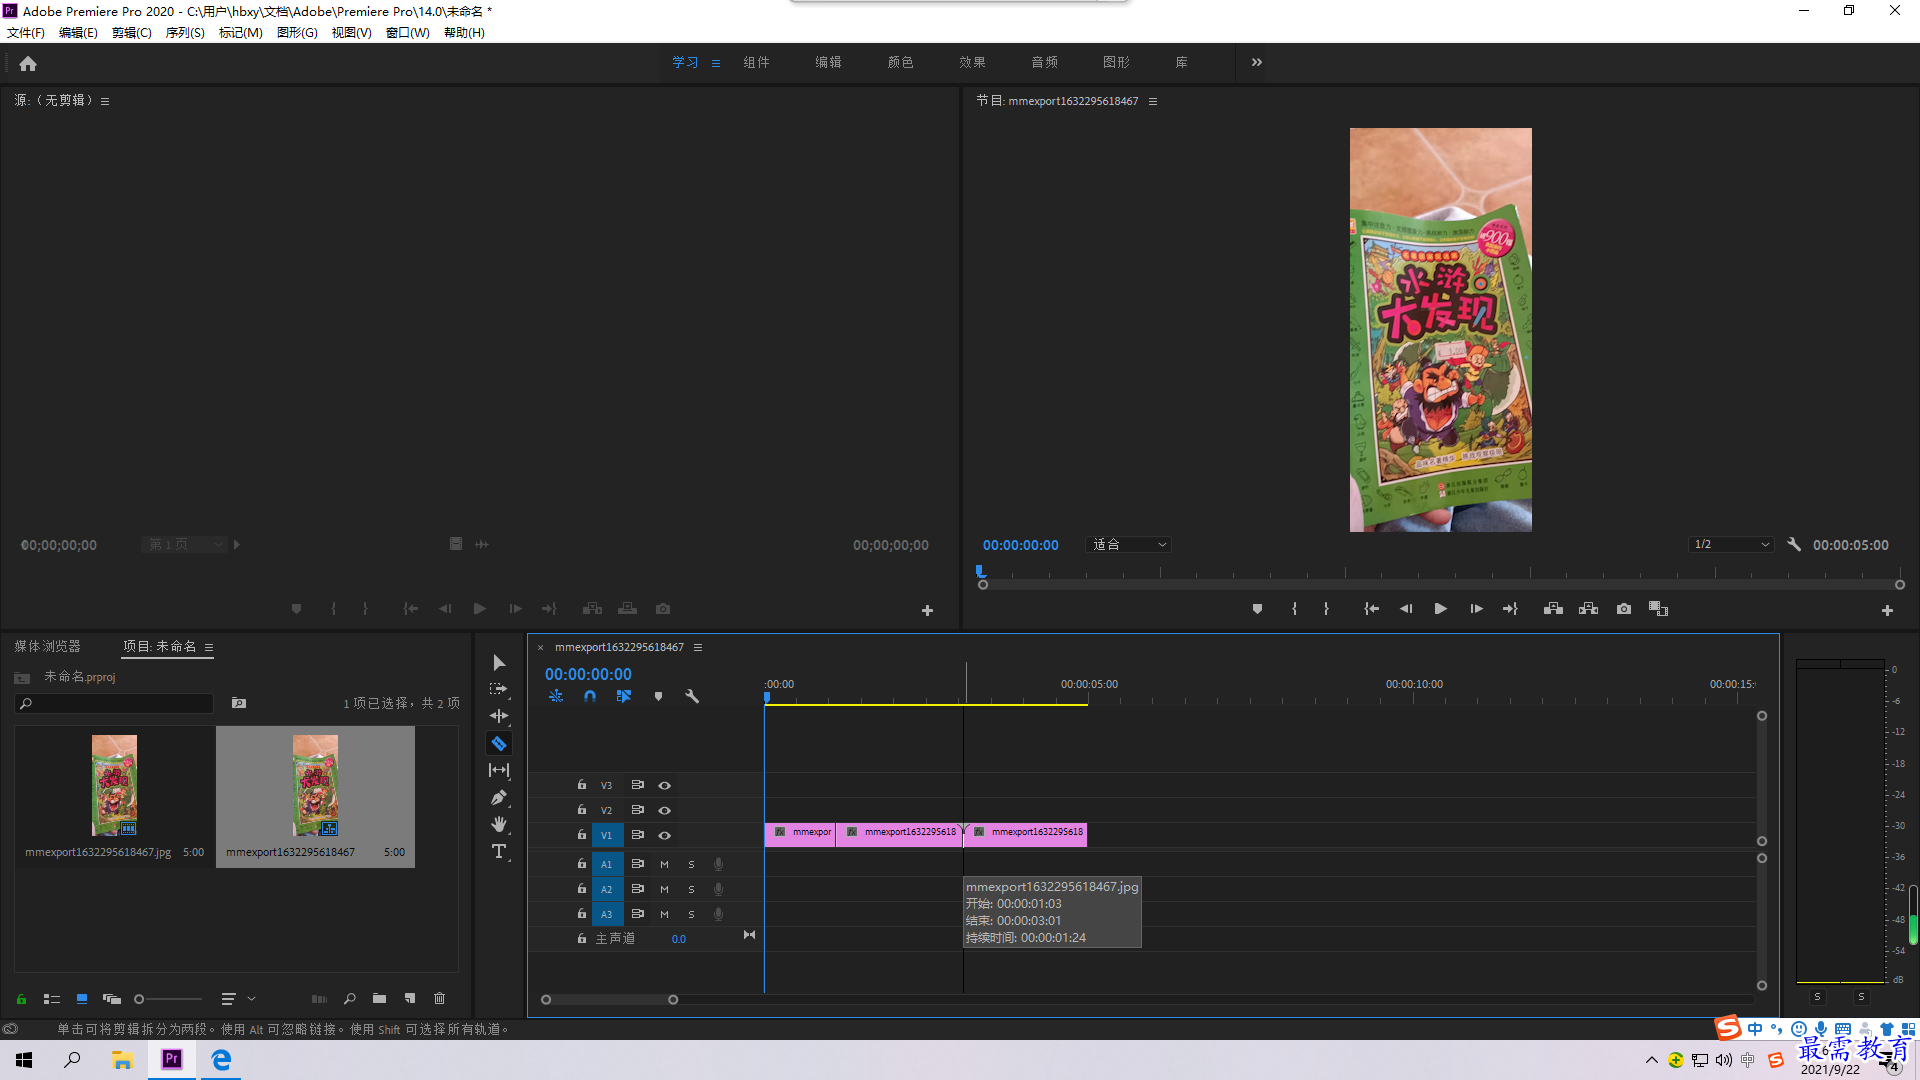Open program monitor panel menu
The width and height of the screenshot is (1920, 1080).
point(1152,102)
